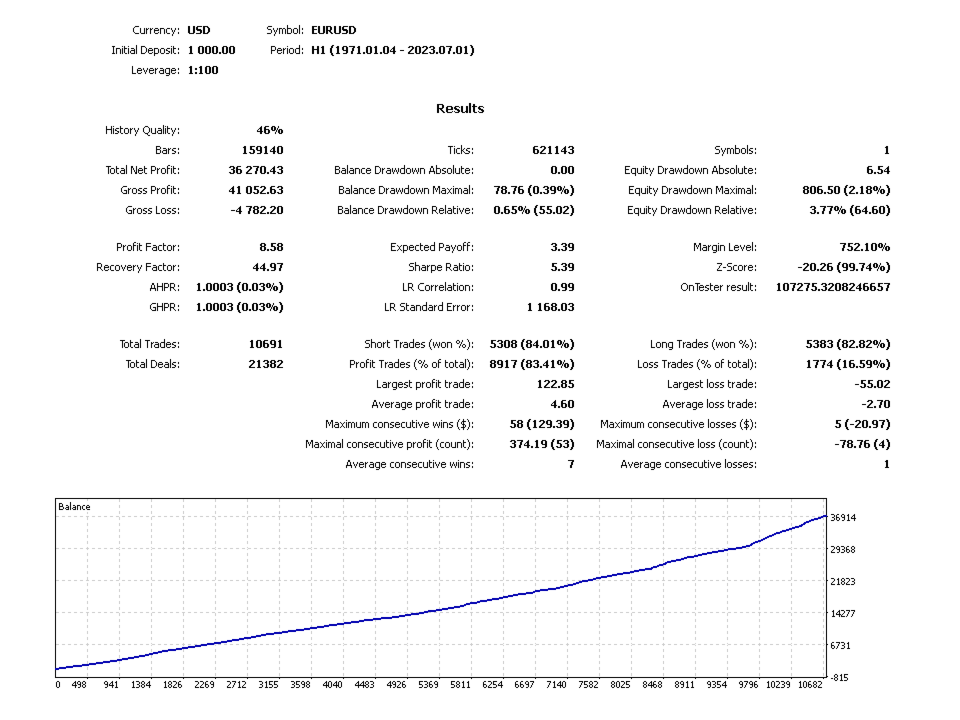
Task: Click Average consecutive wins value 7
Action: (x=571, y=464)
